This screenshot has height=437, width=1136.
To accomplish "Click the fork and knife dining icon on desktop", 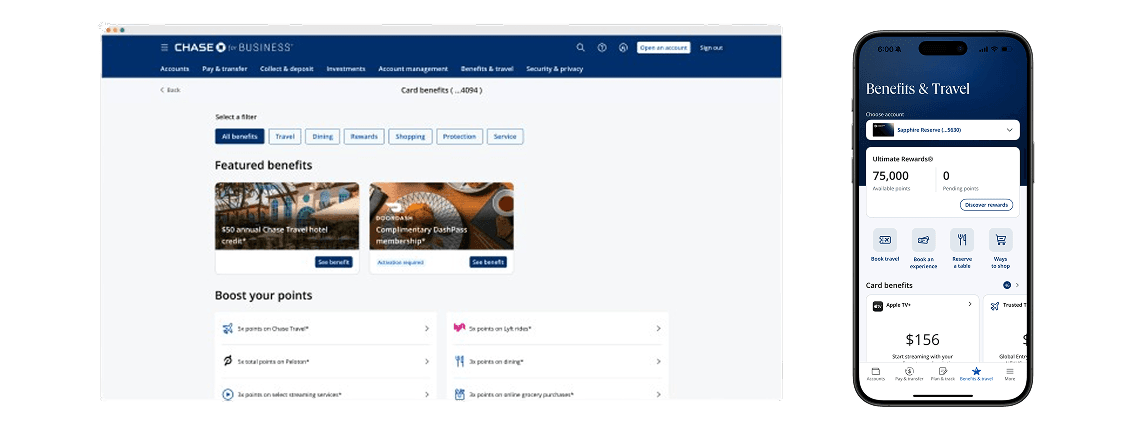I will [x=459, y=361].
